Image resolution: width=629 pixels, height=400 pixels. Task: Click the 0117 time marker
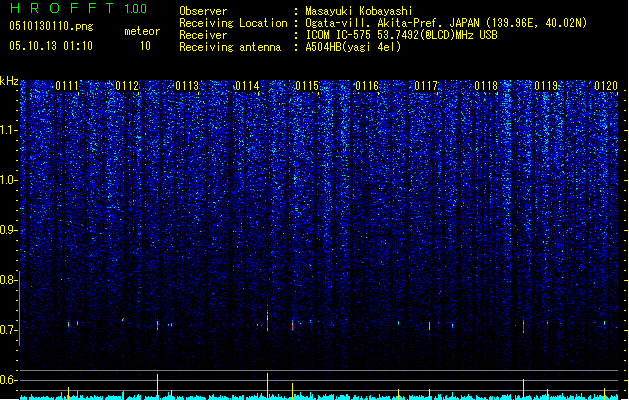(x=426, y=86)
